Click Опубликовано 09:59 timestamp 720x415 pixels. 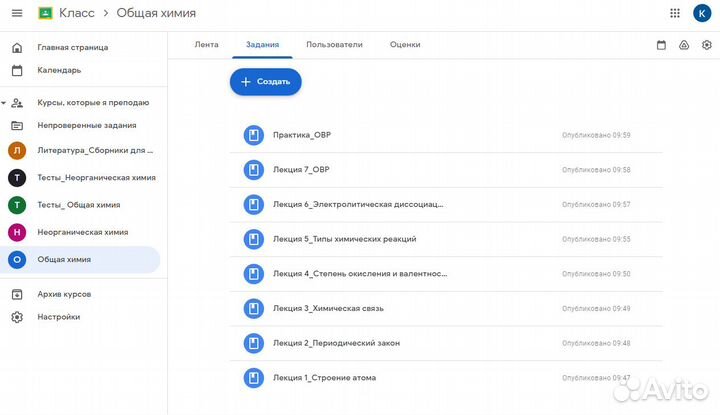596,135
